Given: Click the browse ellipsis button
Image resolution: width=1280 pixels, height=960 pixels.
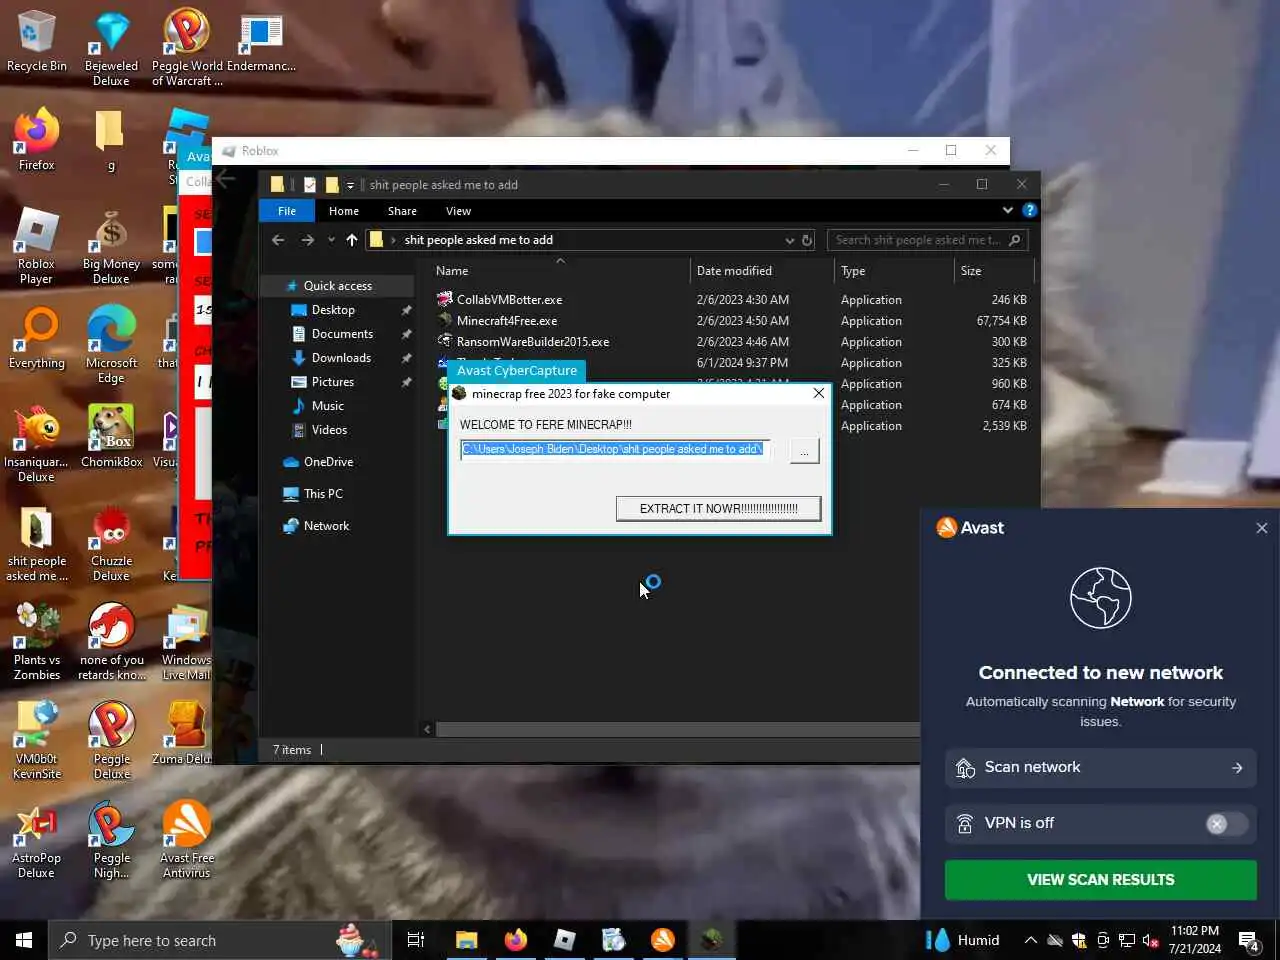Looking at the screenshot, I should coord(804,451).
